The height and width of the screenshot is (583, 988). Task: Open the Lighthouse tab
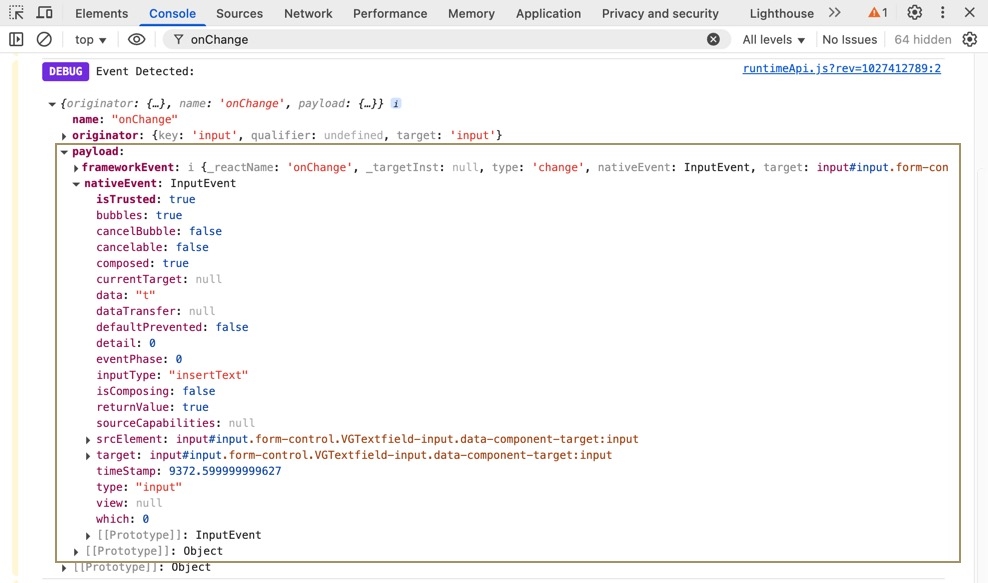tap(781, 13)
